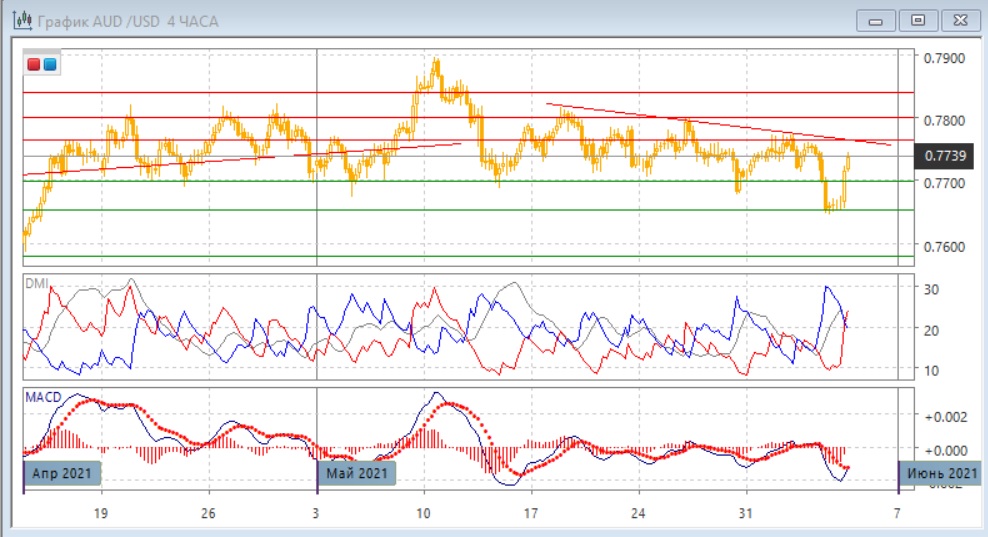Click the current price label 0.7739
988x537 pixels.
coord(945,155)
